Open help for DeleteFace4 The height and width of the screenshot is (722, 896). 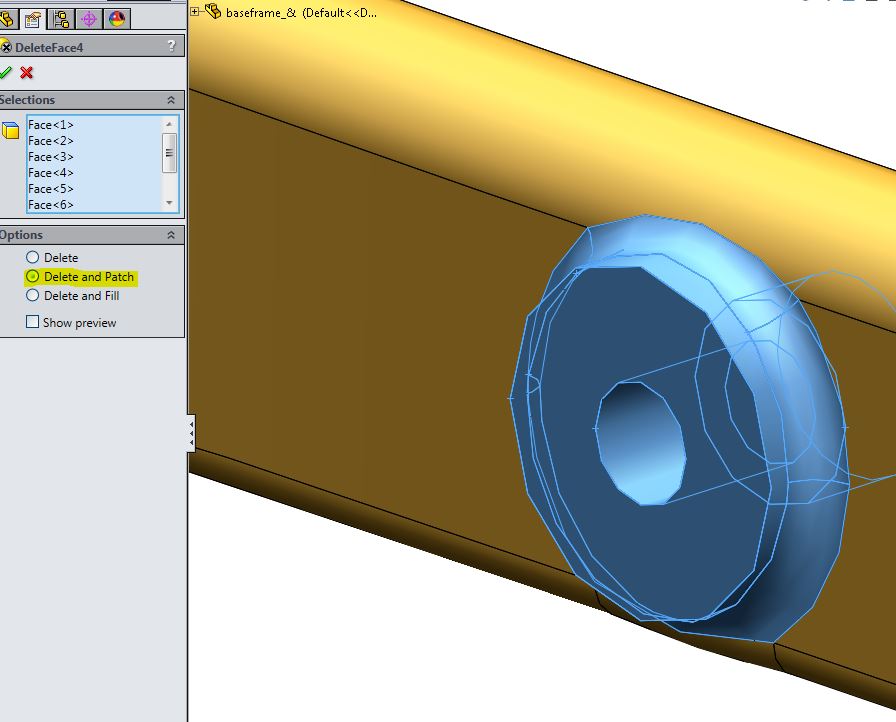(171, 46)
